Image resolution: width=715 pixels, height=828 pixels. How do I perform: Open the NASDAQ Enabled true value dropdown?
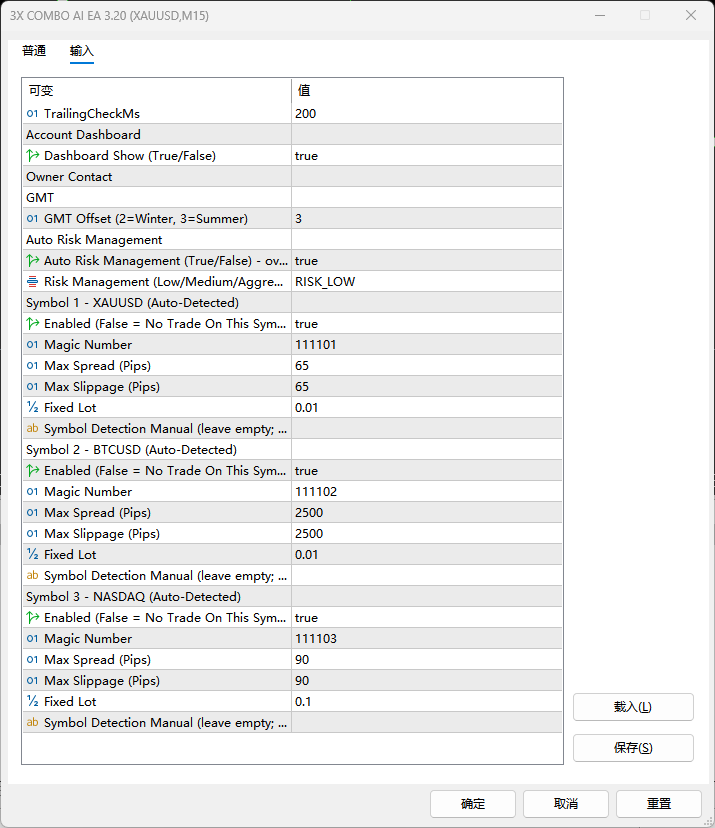tap(427, 617)
